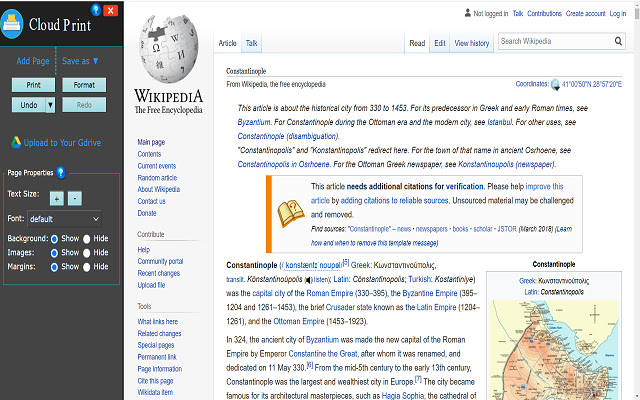Click the coordinates globe icon
This screenshot has height=400, width=640.
tap(555, 84)
